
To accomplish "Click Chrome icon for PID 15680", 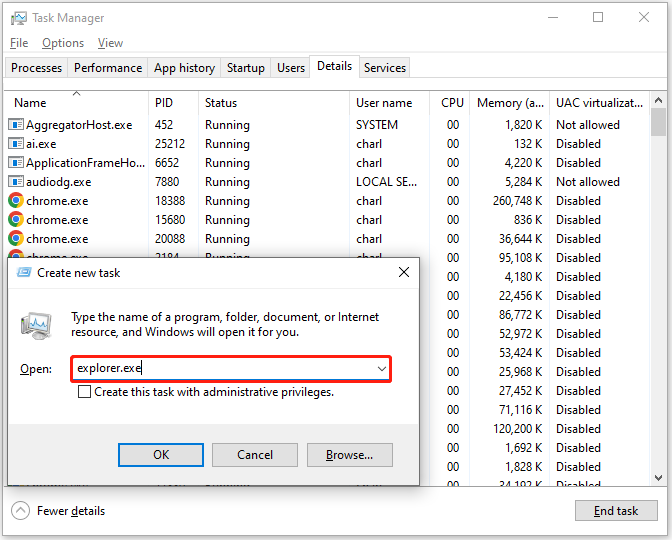I will point(16,219).
